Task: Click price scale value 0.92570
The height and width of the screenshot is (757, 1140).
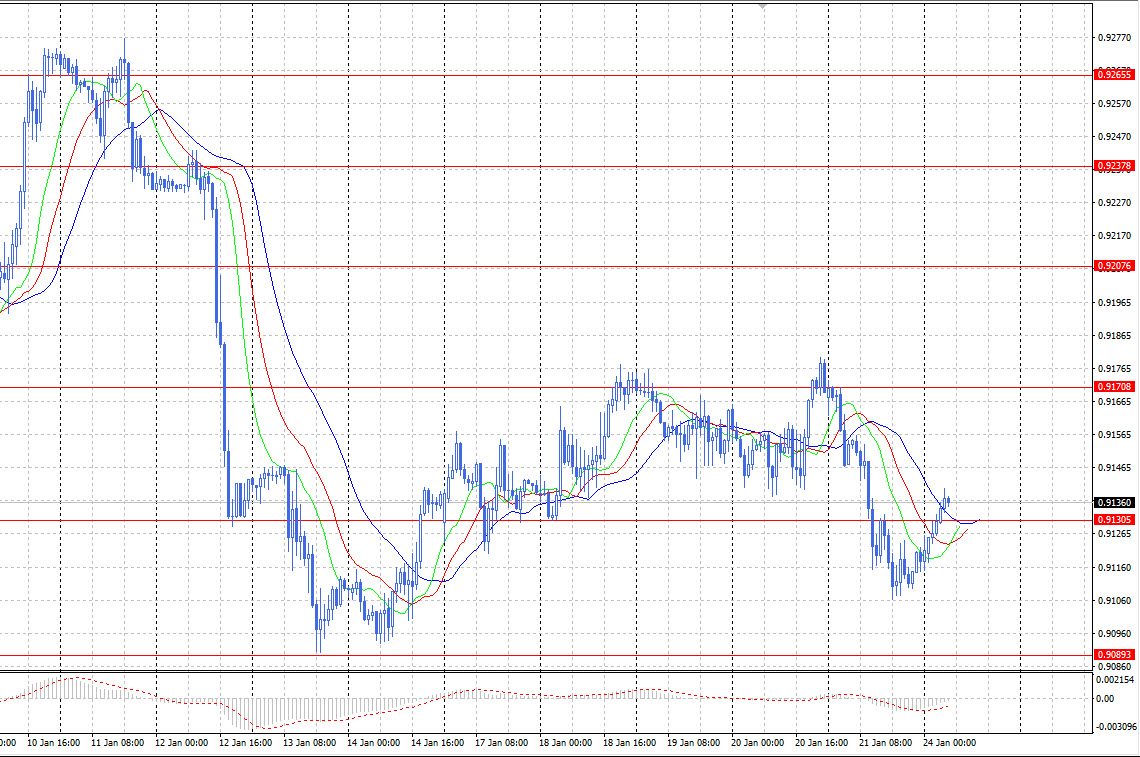Action: coord(1115,104)
